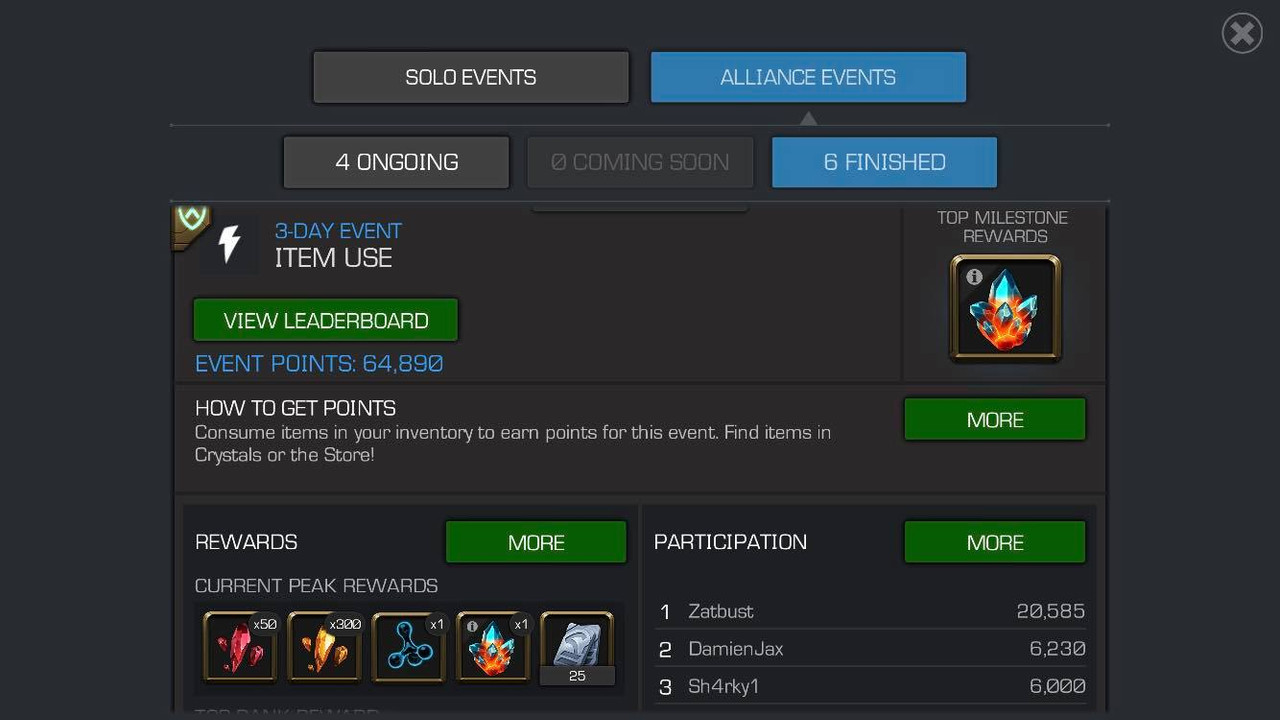Tap the info icon on milestone crystal

click(974, 277)
